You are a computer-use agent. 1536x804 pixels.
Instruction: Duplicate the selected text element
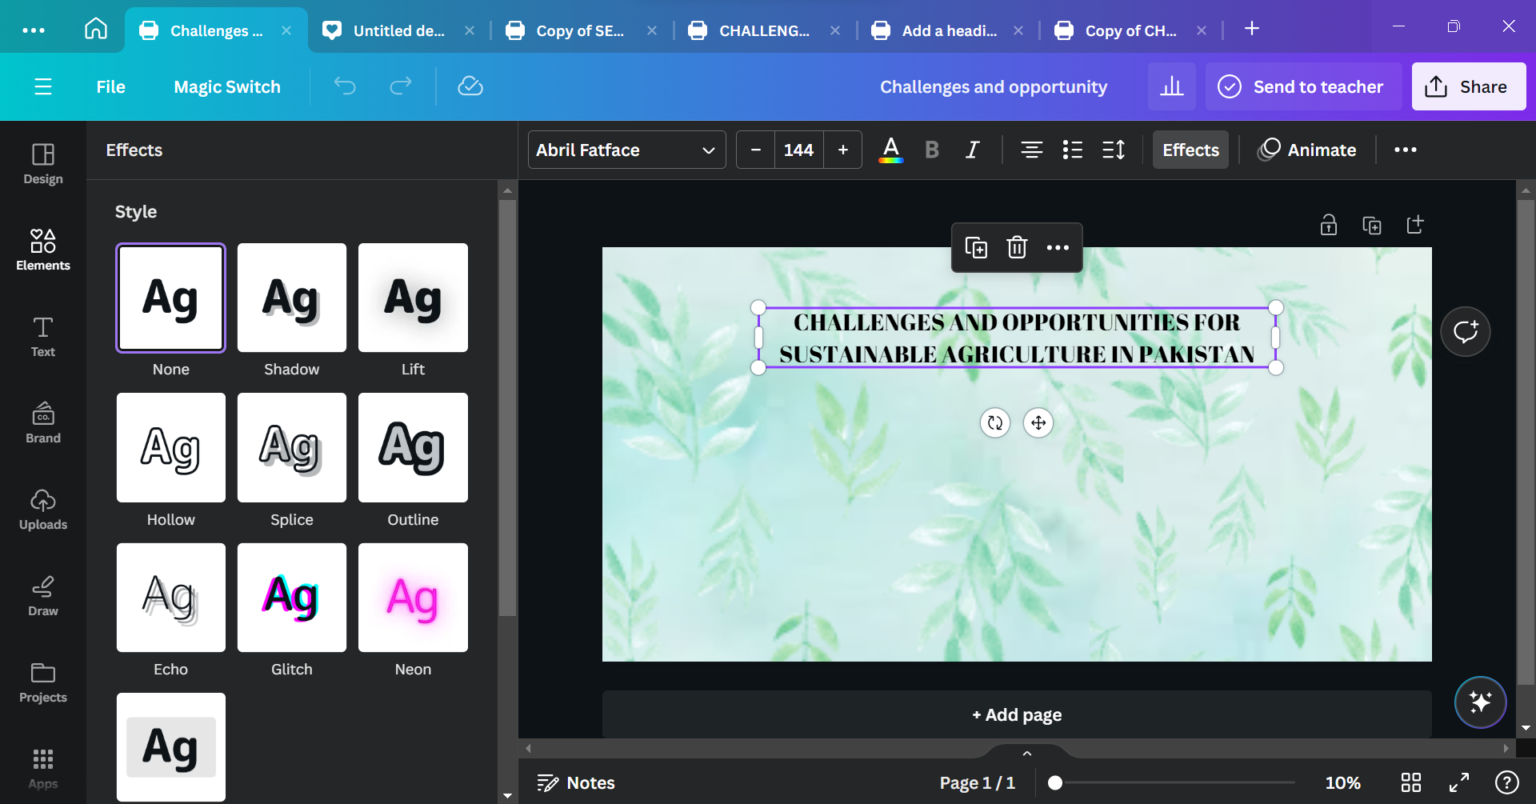[975, 247]
